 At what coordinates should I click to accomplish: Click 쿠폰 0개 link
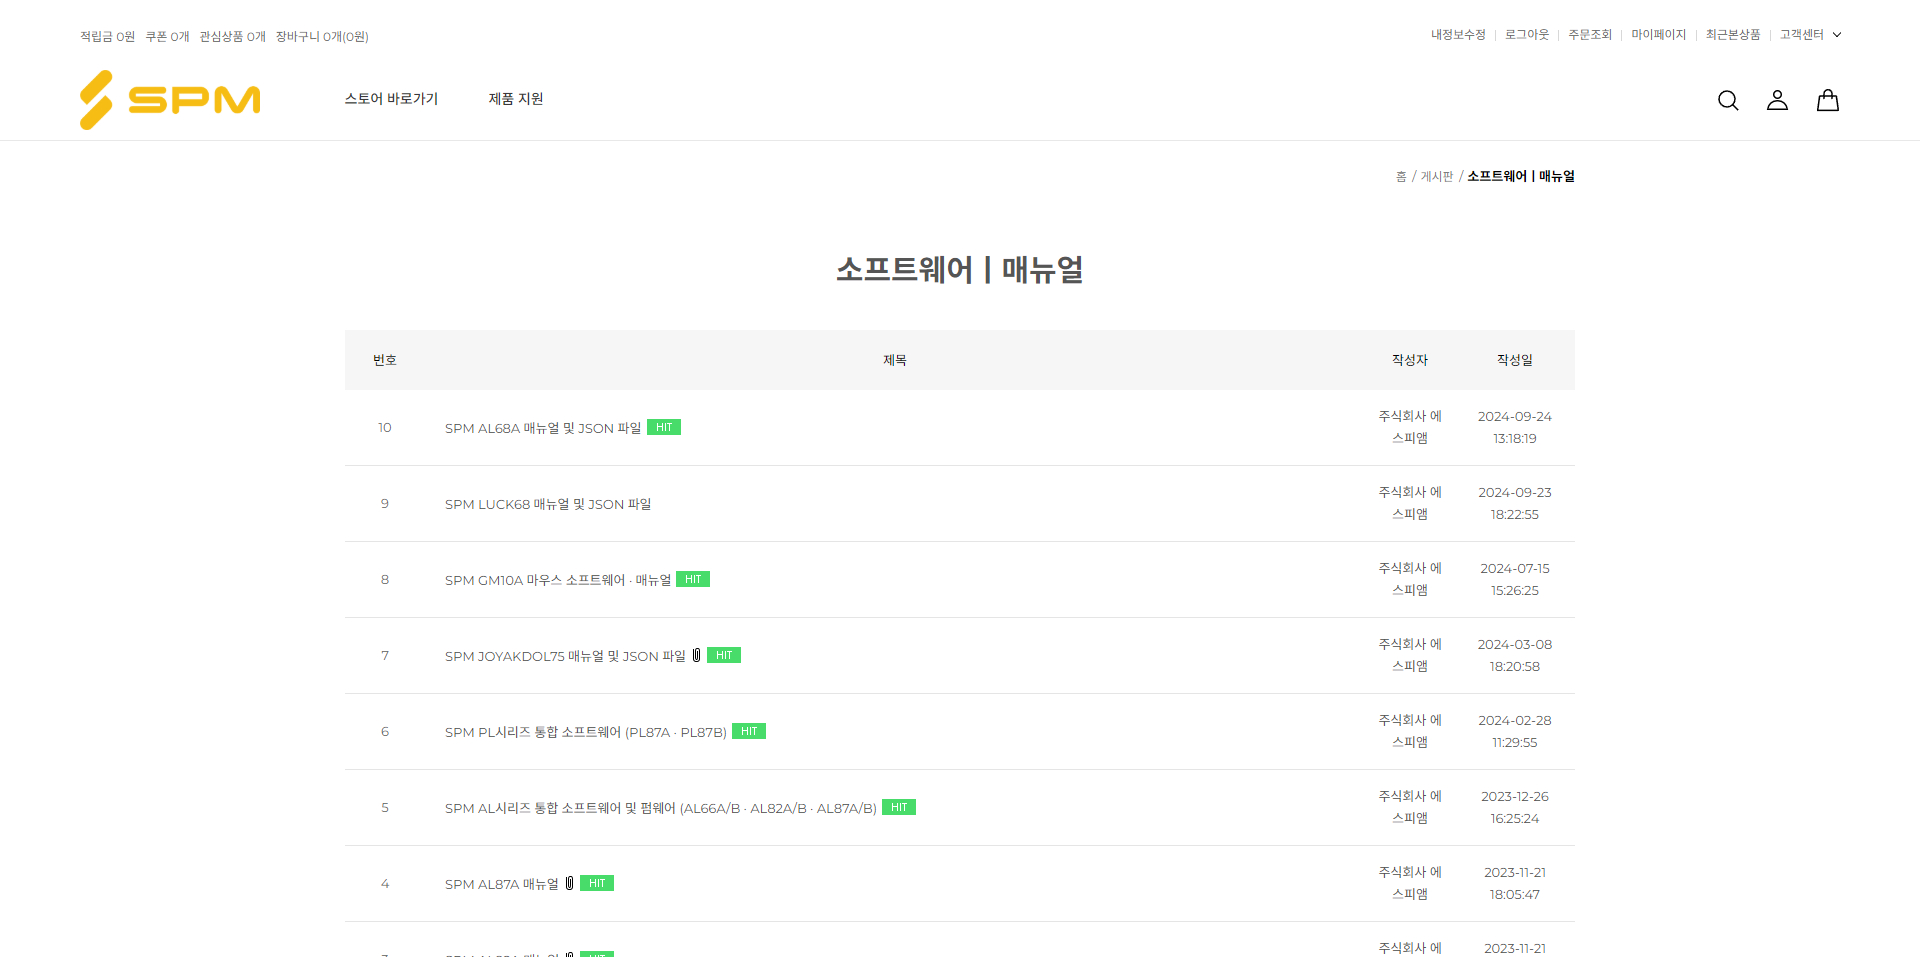(x=167, y=36)
